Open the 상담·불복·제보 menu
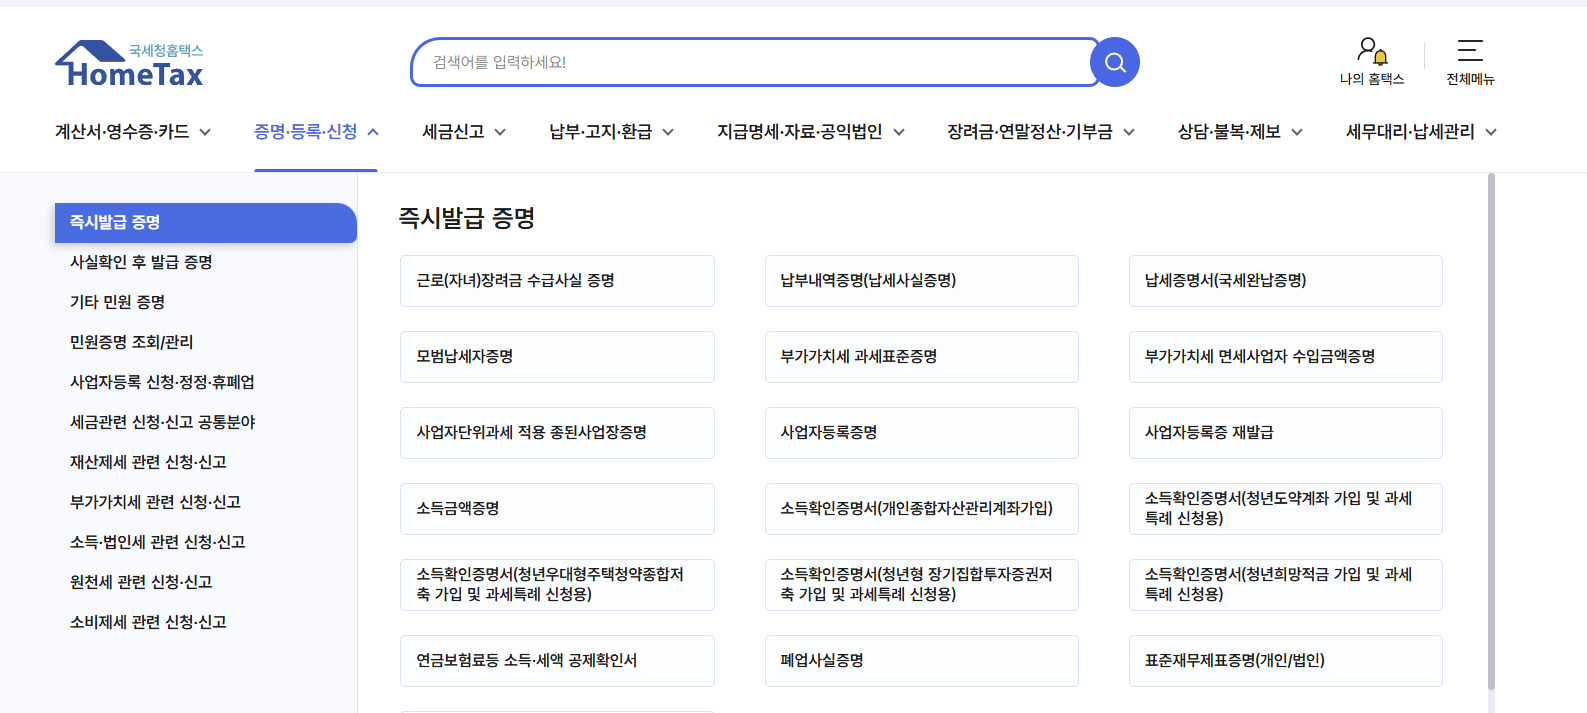The image size is (1587, 713). coord(1229,132)
